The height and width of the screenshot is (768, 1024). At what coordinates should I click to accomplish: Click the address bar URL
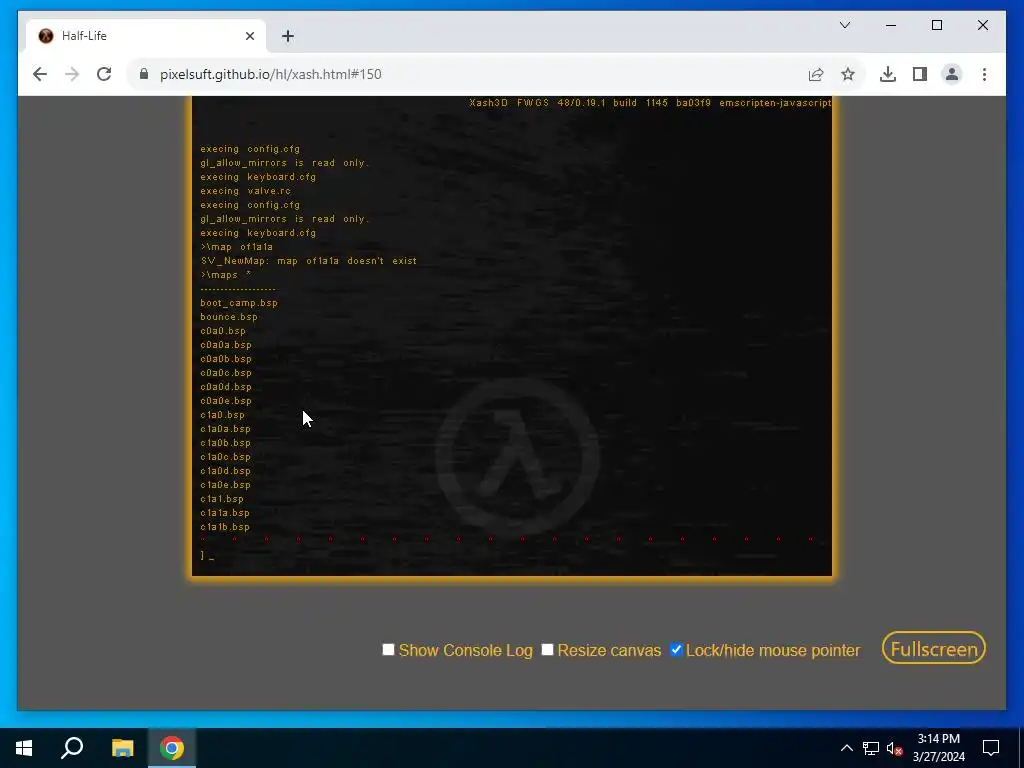click(x=270, y=74)
